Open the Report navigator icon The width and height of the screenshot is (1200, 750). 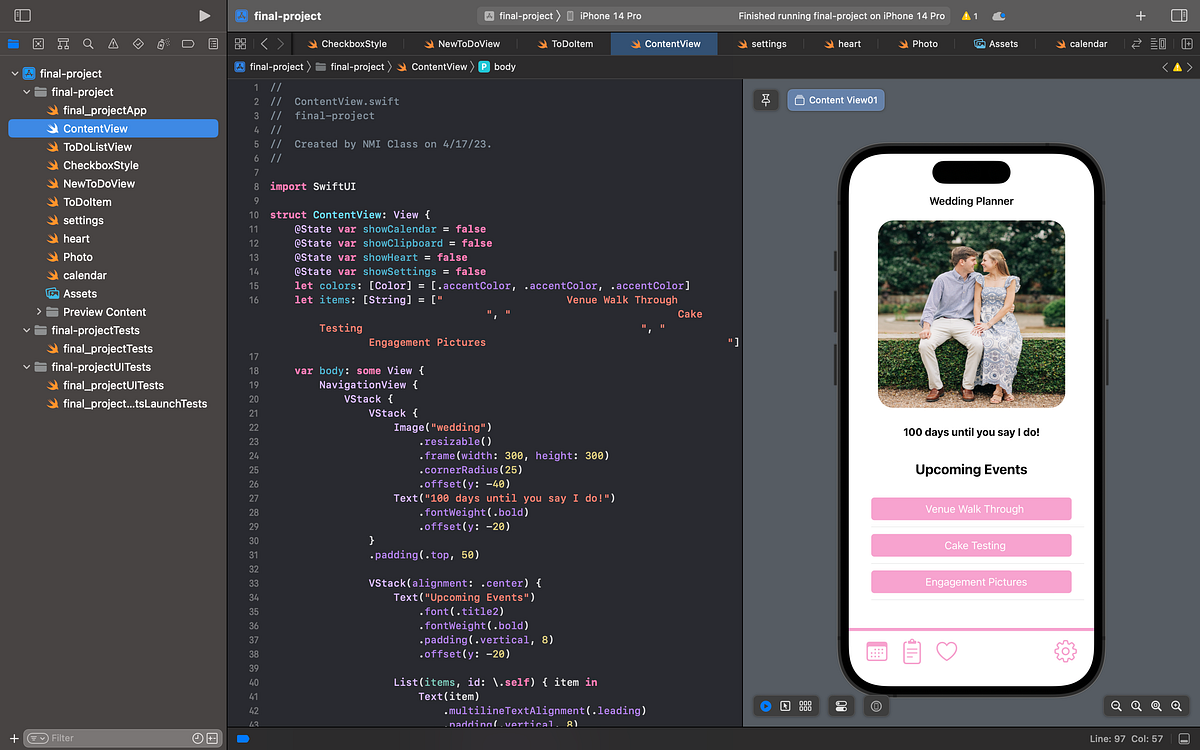coord(213,44)
